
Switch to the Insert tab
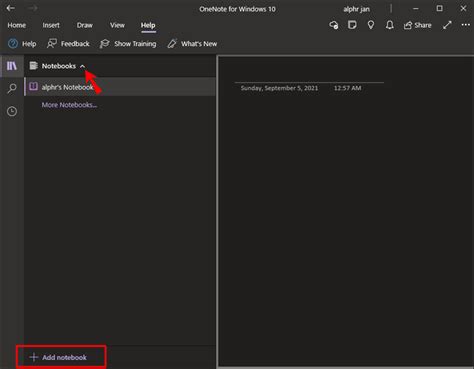(51, 25)
